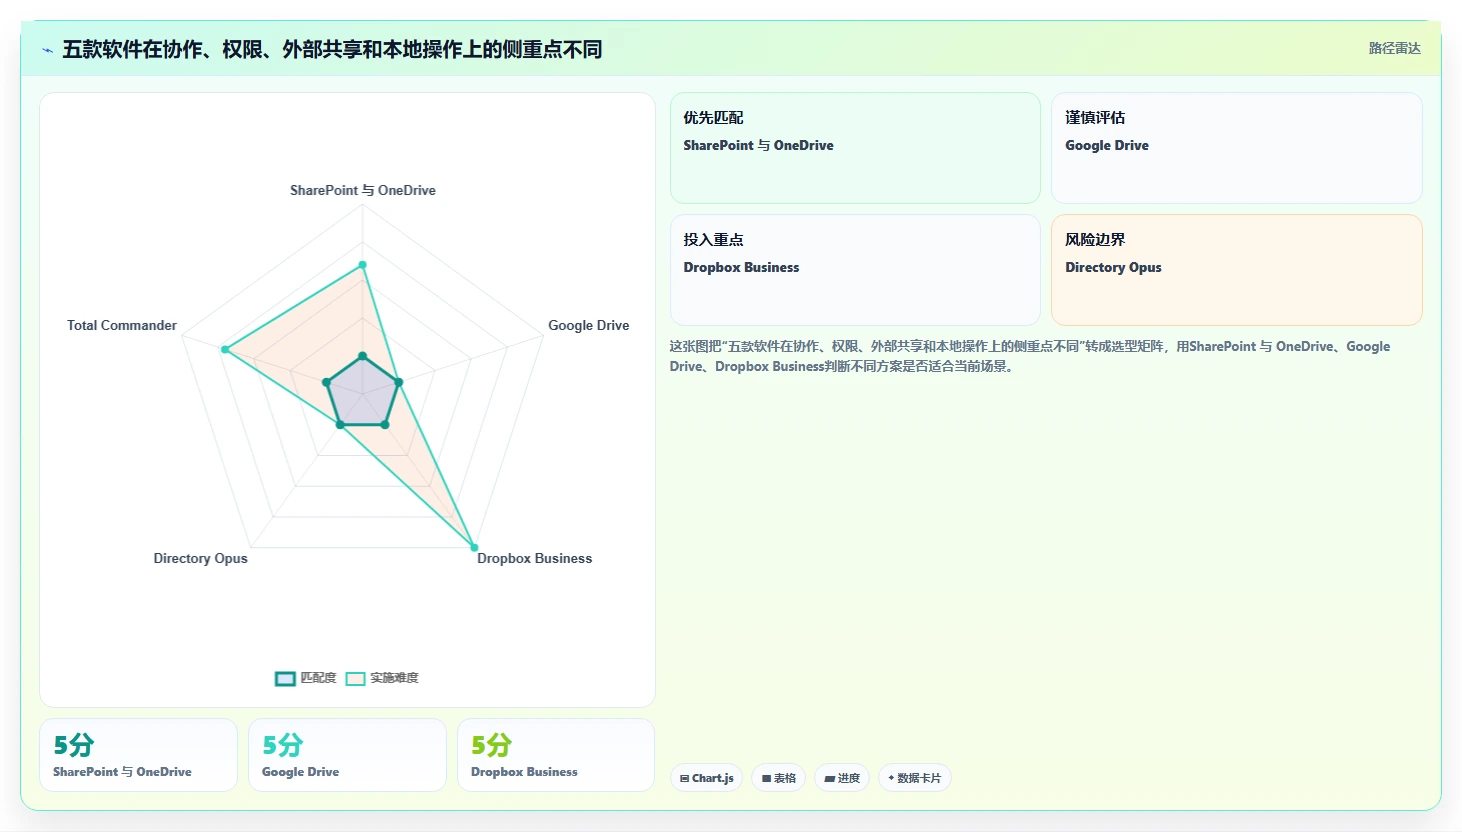The image size is (1462, 832).
Task: Click 匹配度 data point on SharePoint axis
Action: coord(363,356)
